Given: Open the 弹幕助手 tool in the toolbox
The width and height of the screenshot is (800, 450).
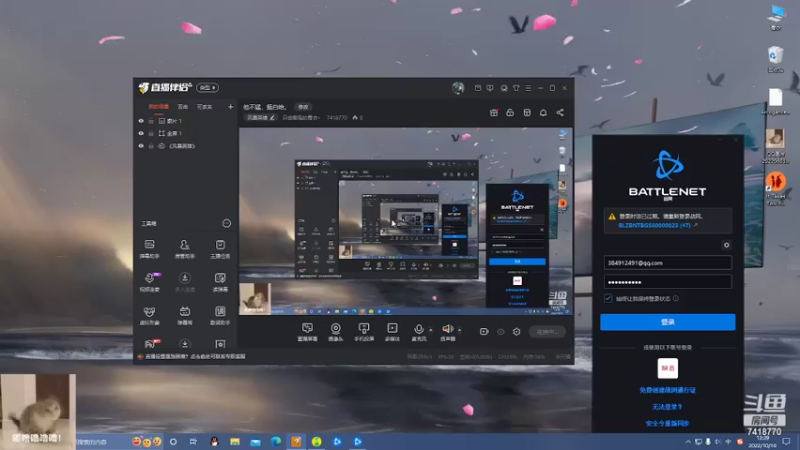Looking at the screenshot, I should click(x=149, y=249).
